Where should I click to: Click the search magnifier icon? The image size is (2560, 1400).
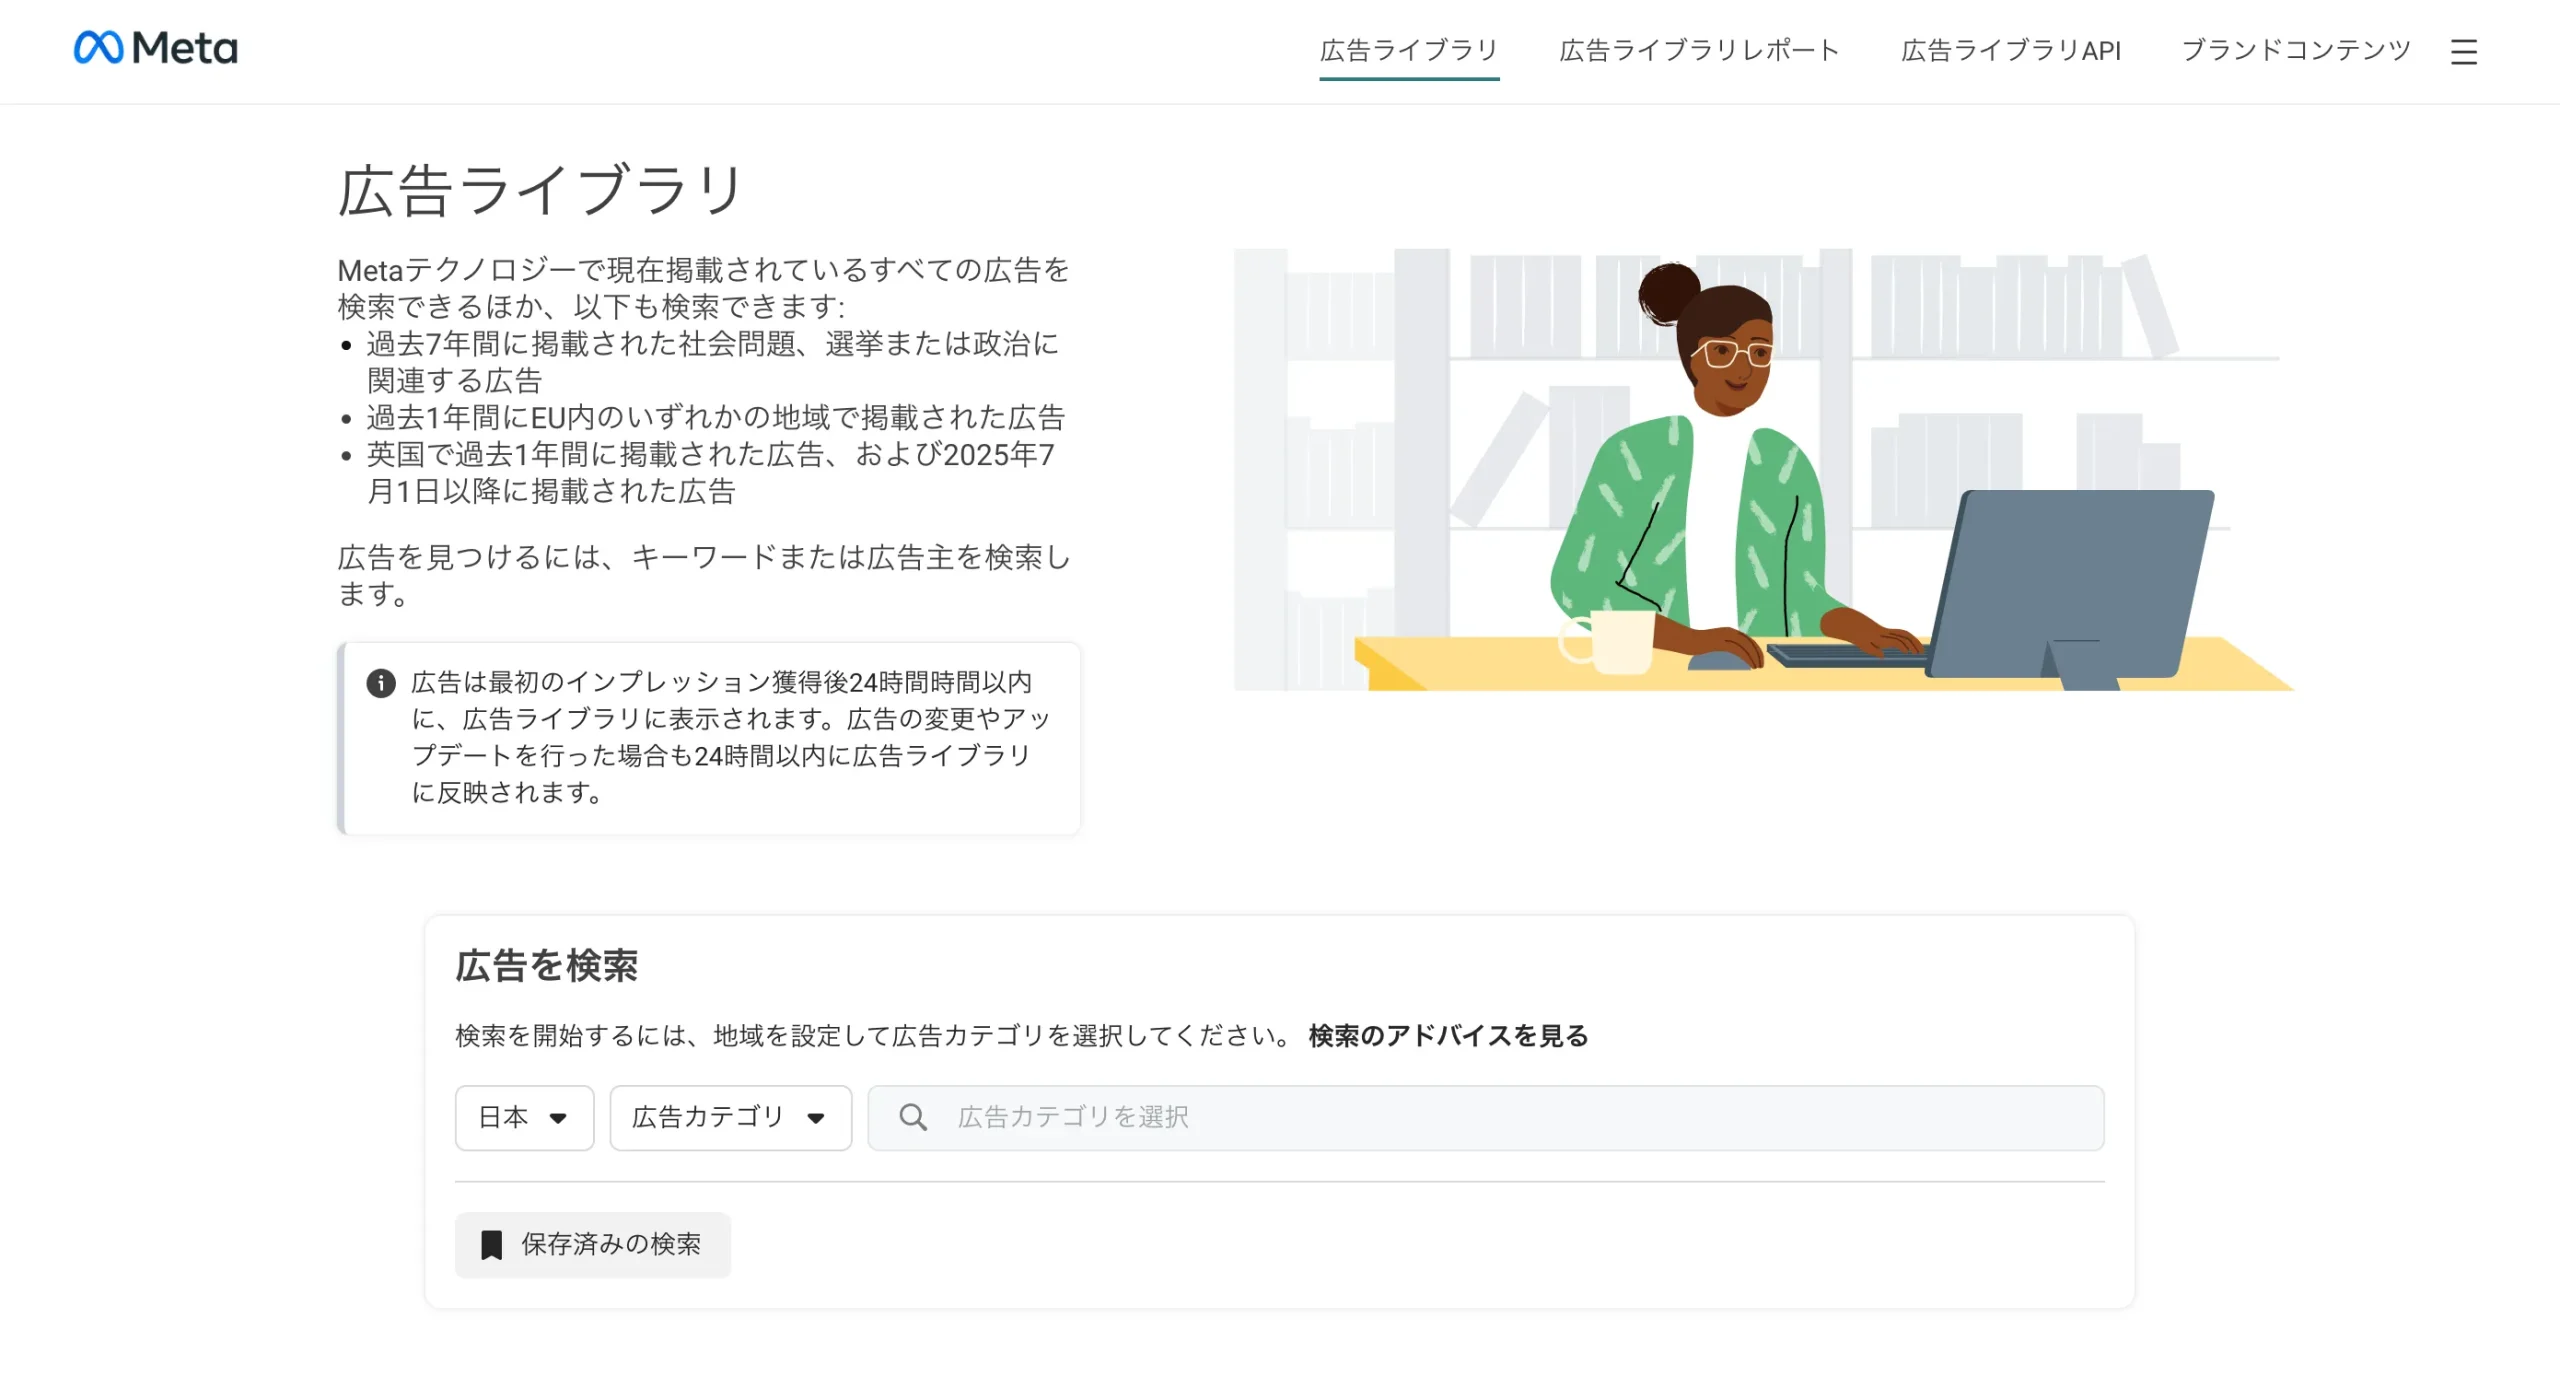912,1117
